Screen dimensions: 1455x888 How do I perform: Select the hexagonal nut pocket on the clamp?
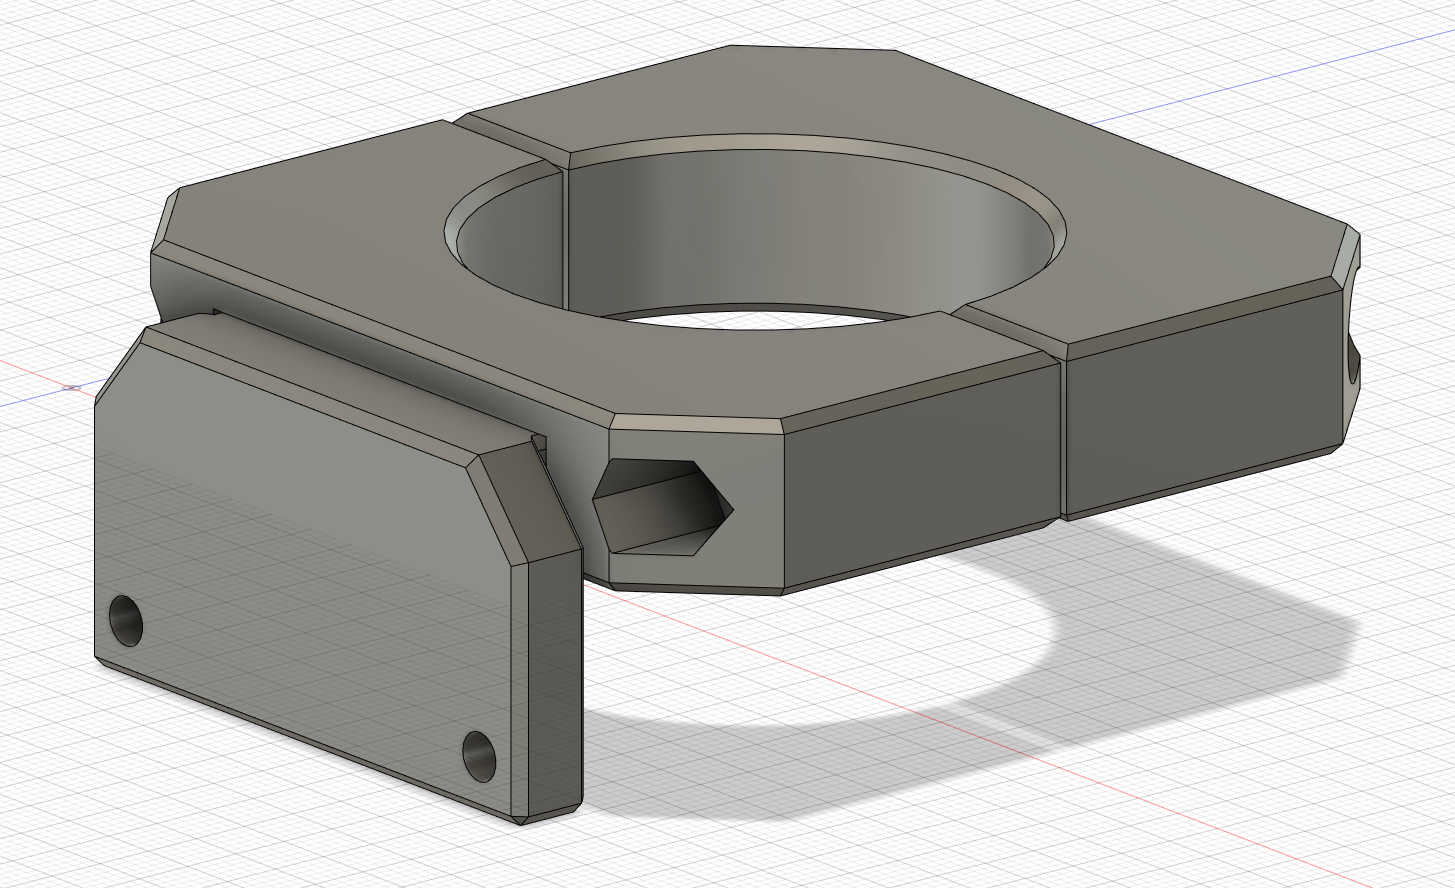[663, 508]
